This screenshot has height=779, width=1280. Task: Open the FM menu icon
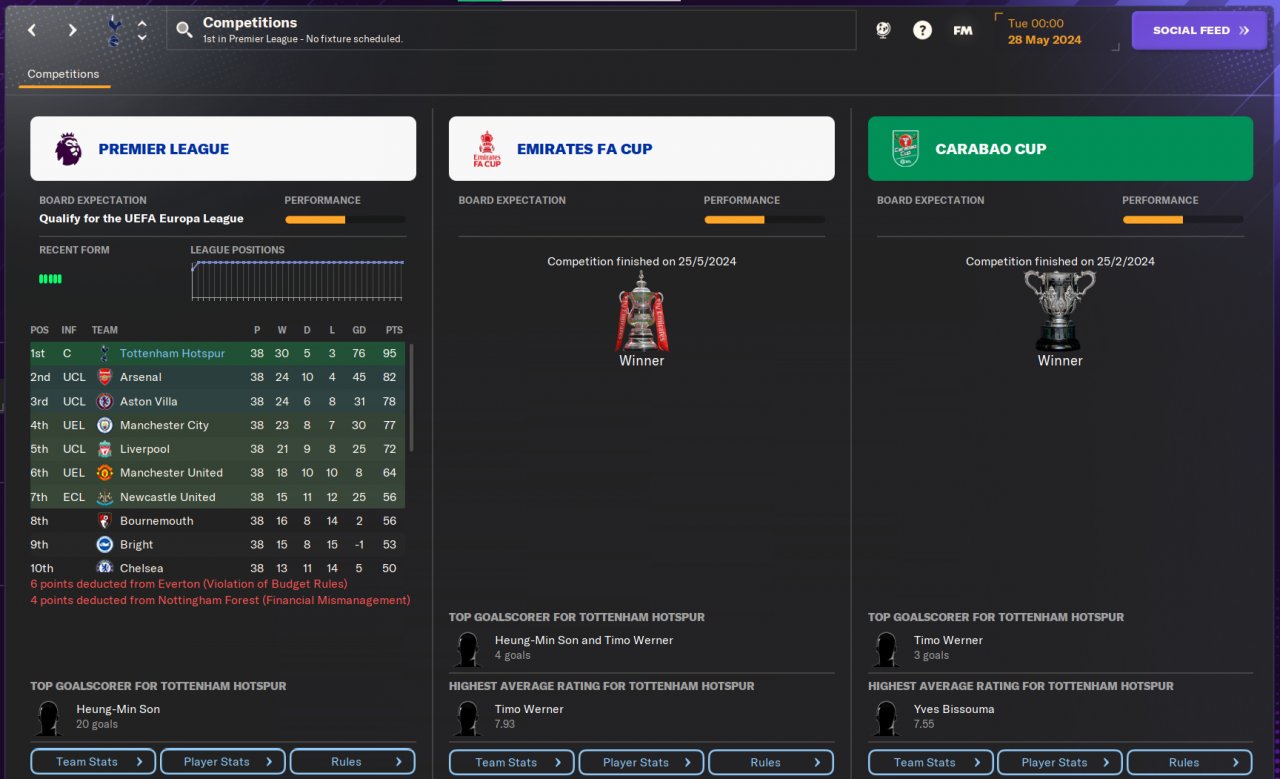coord(962,30)
